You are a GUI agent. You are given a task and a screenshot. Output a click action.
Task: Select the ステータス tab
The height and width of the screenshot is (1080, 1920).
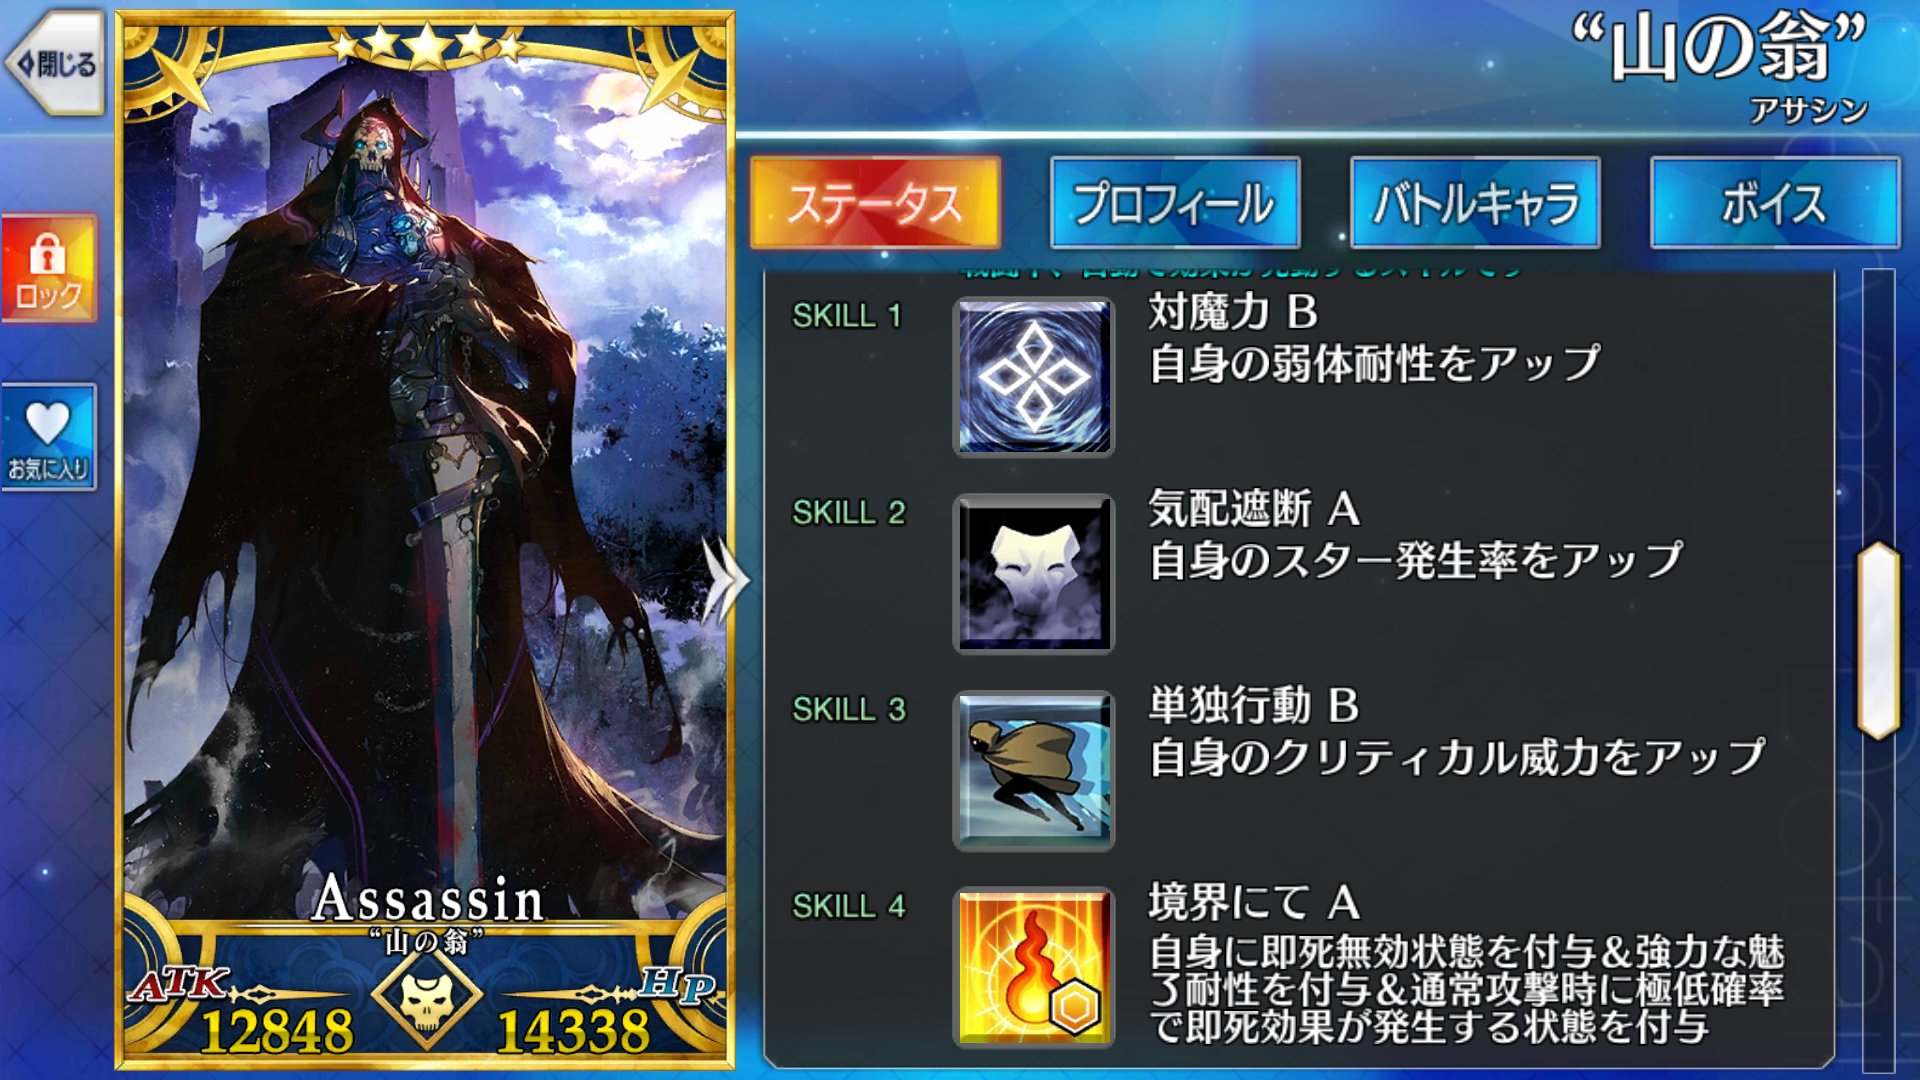(875, 203)
